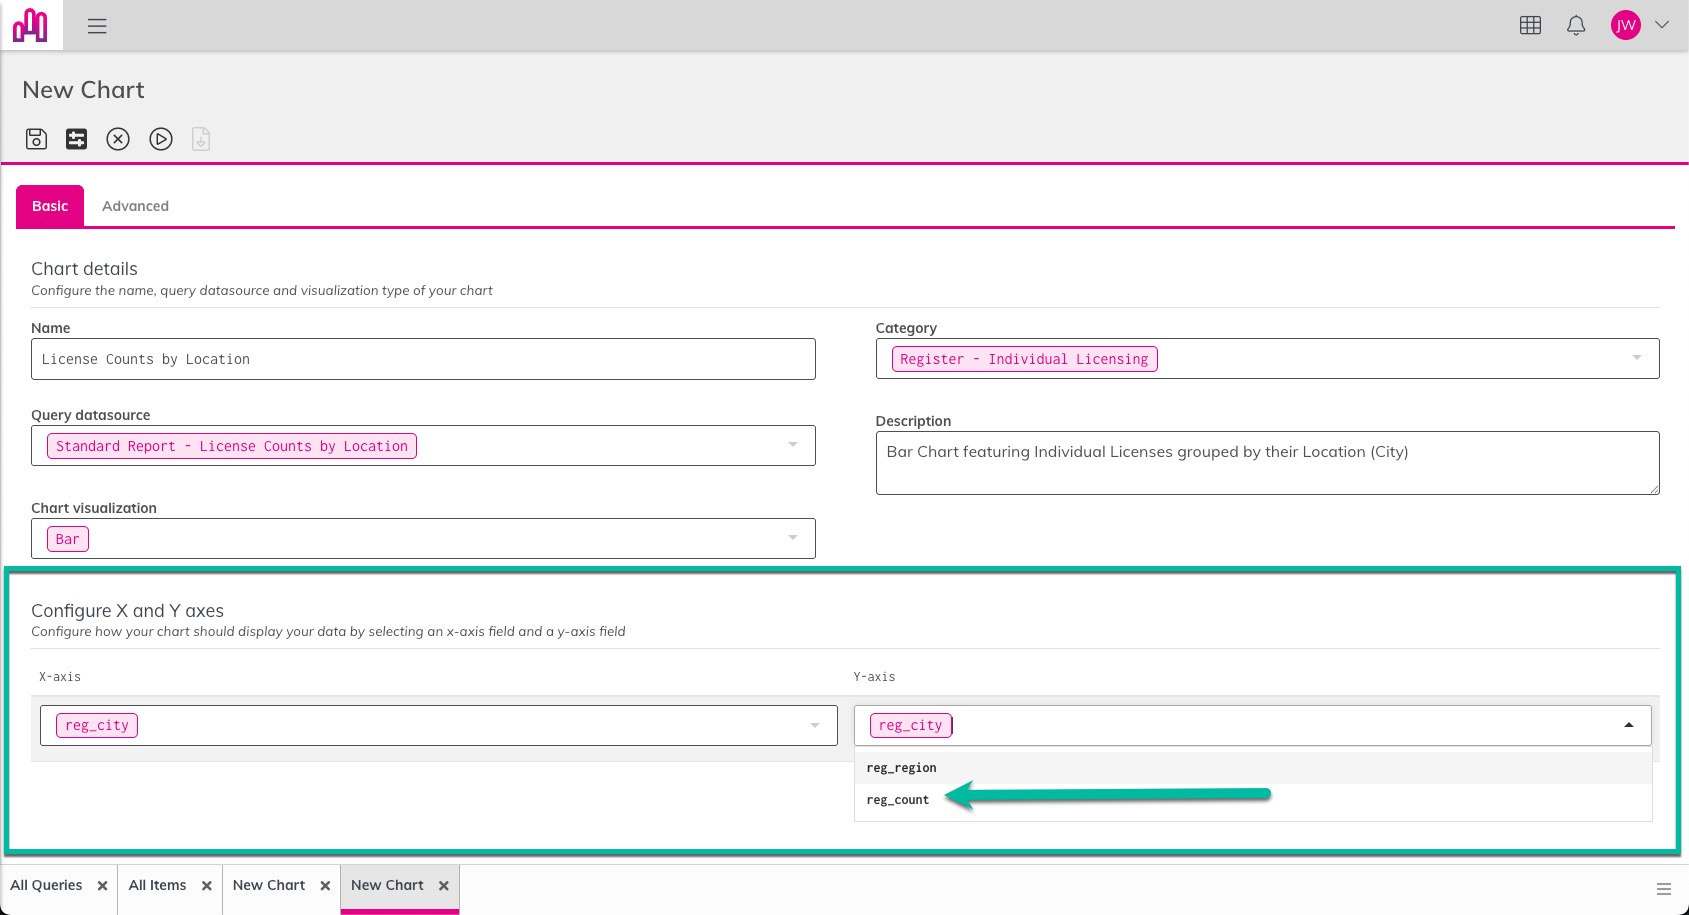Close the All Queries tab
1689x915 pixels.
[102, 886]
